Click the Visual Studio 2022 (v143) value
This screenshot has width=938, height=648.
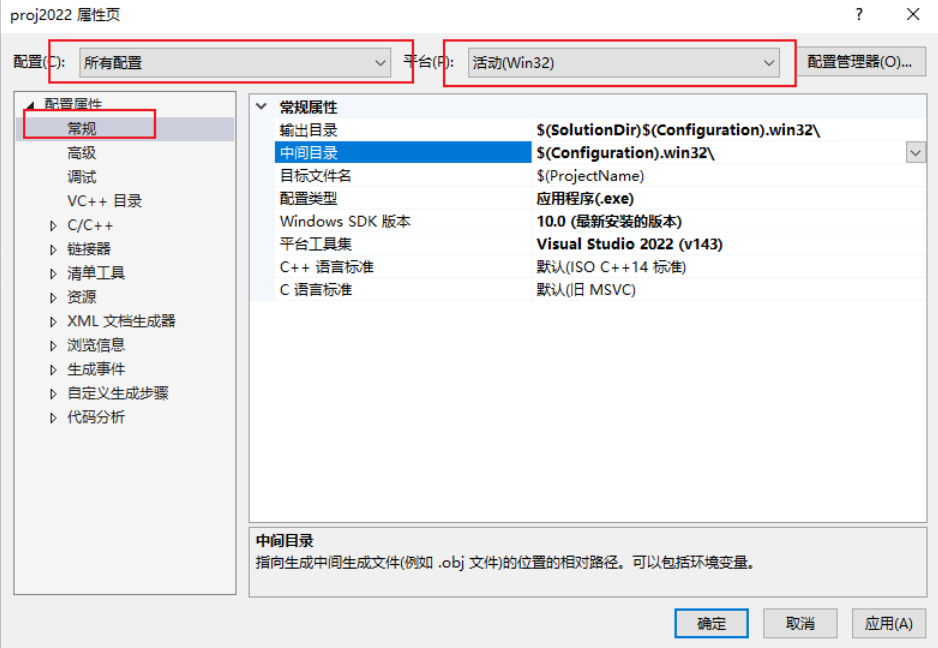(629, 244)
